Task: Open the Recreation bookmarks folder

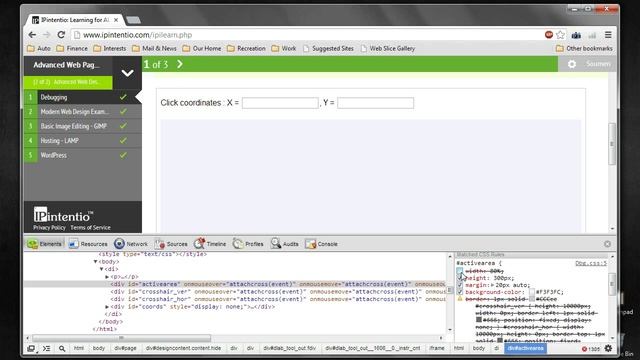Action: (x=246, y=48)
